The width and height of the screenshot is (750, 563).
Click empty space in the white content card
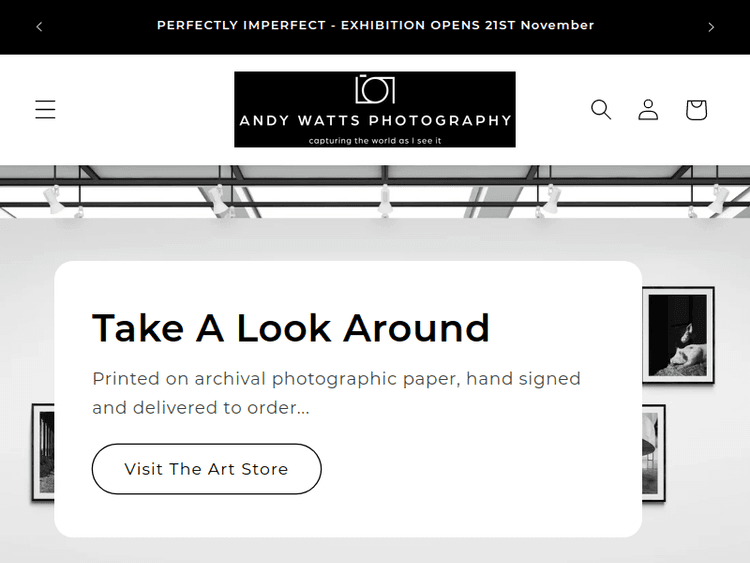click(x=500, y=480)
